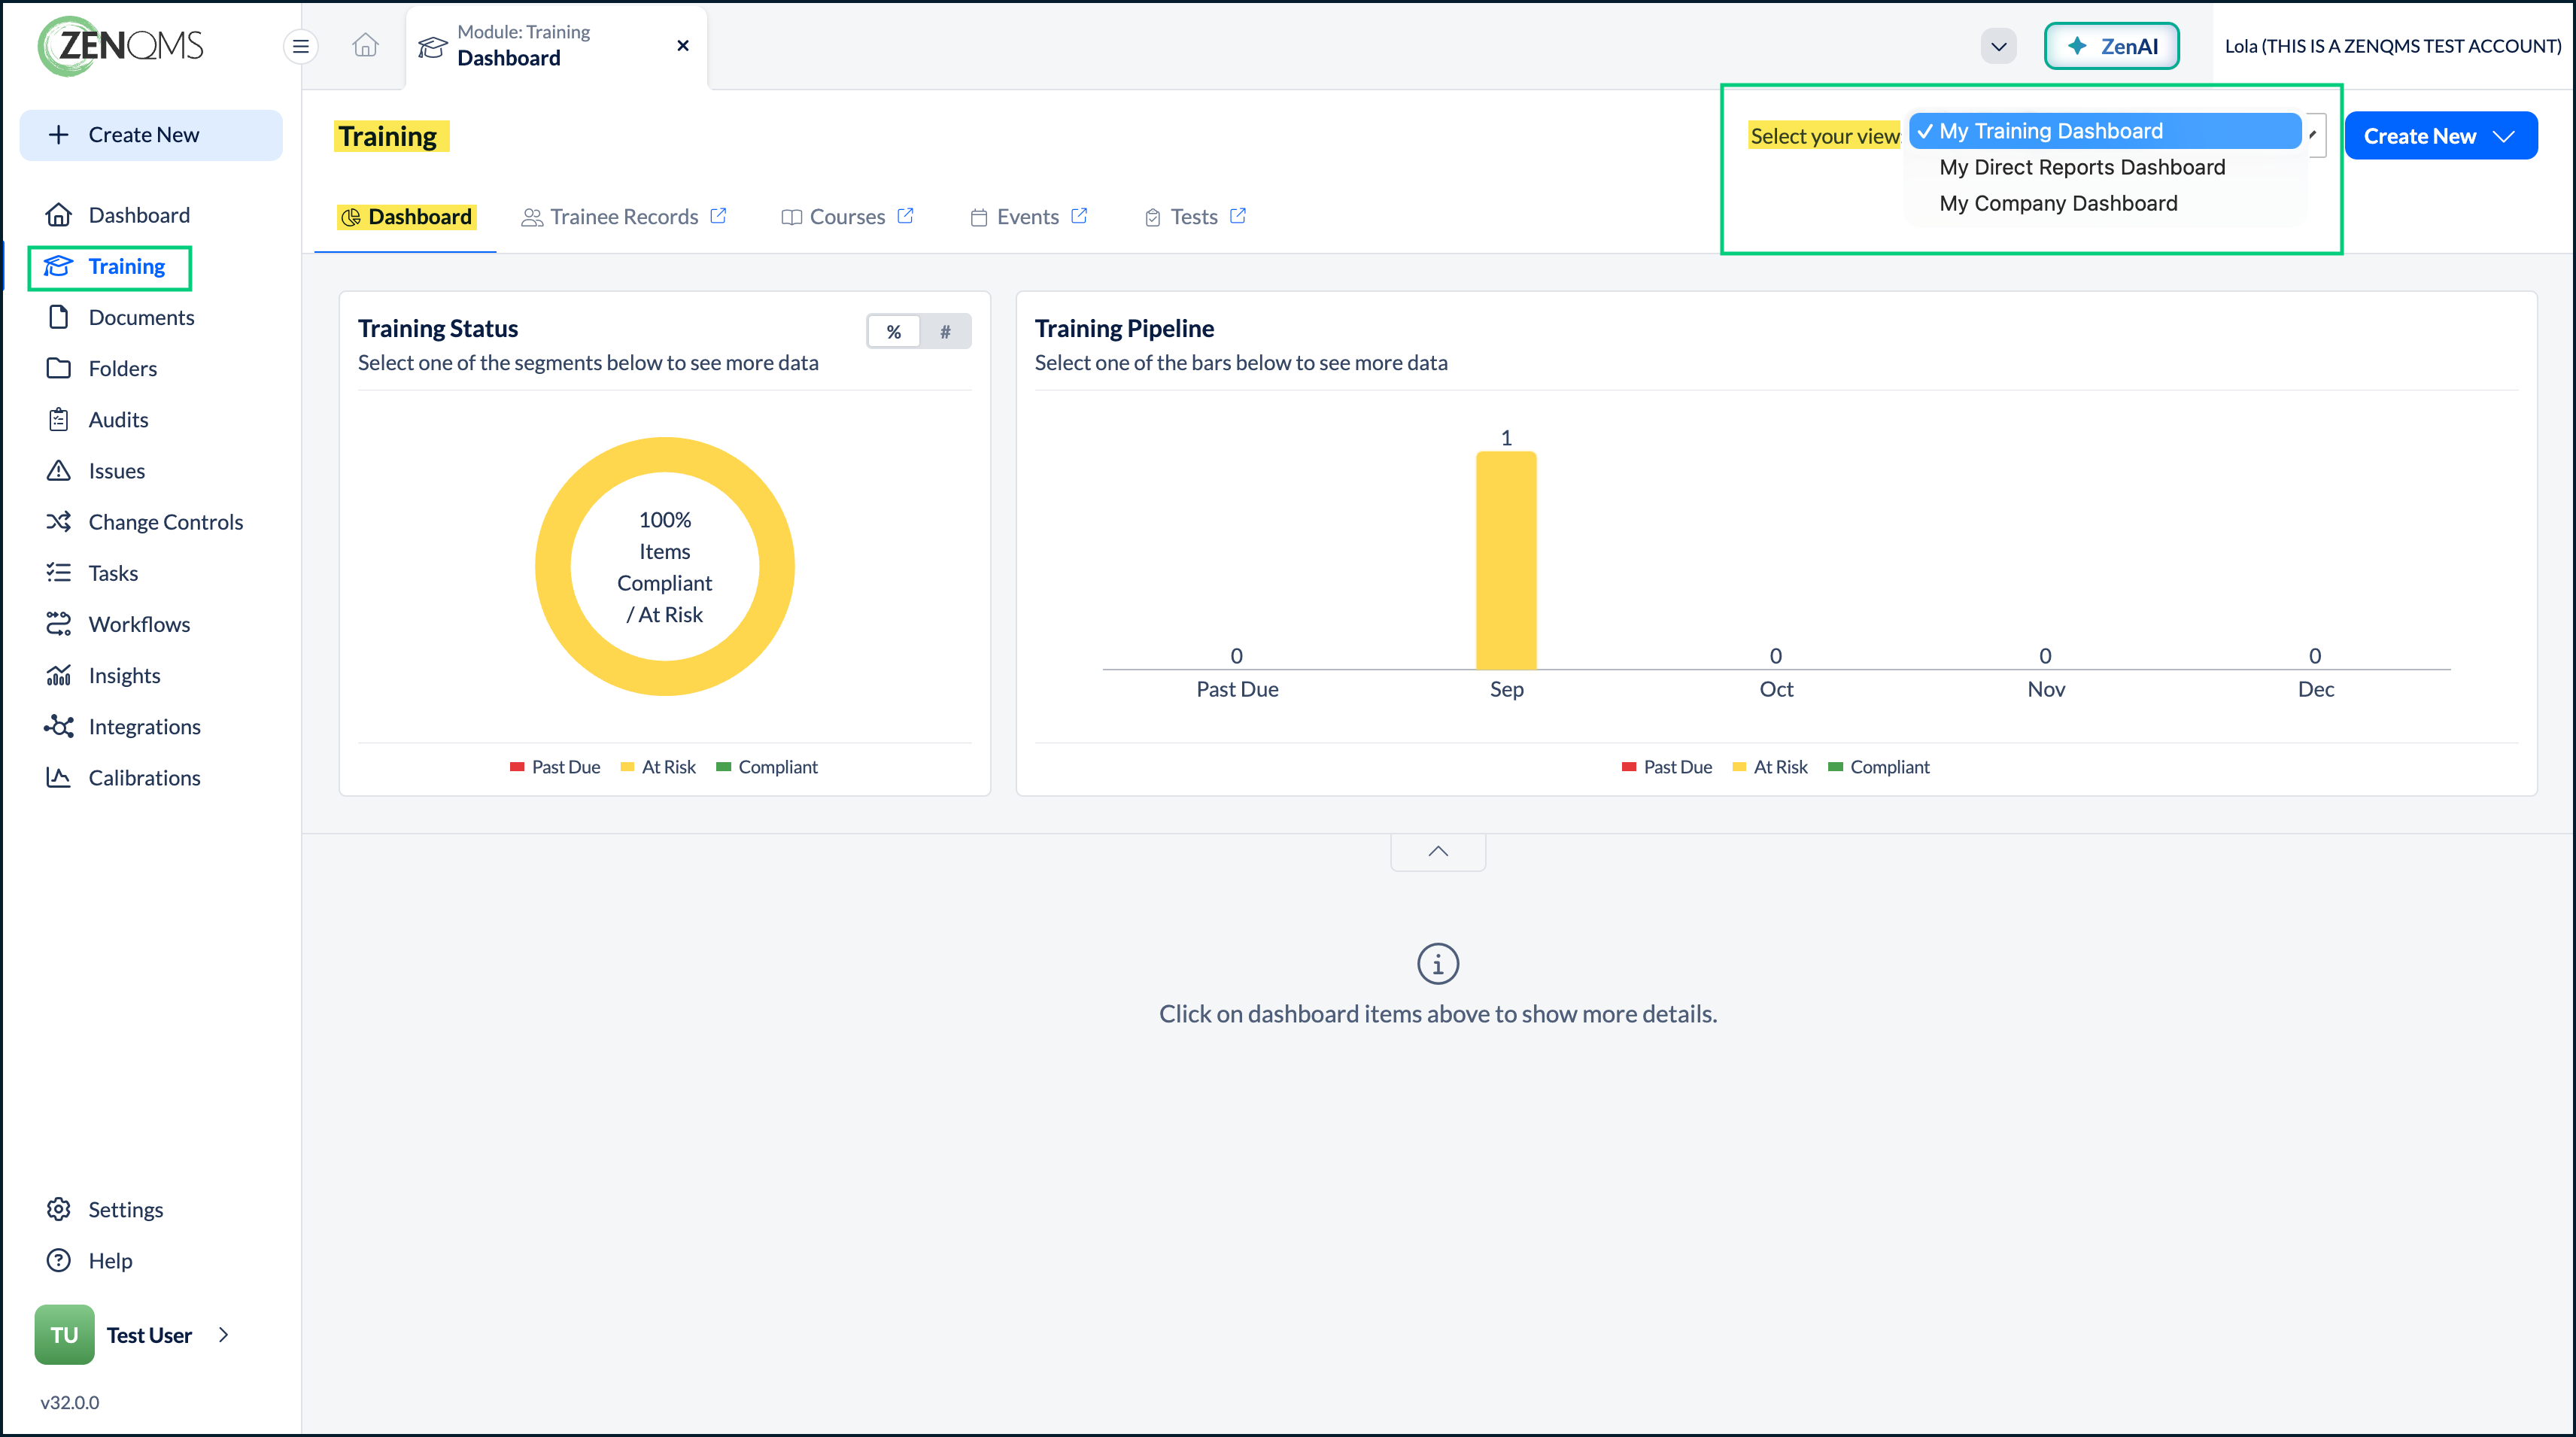Click the info circle icon
This screenshot has width=2576, height=1437.
coord(1438,964)
